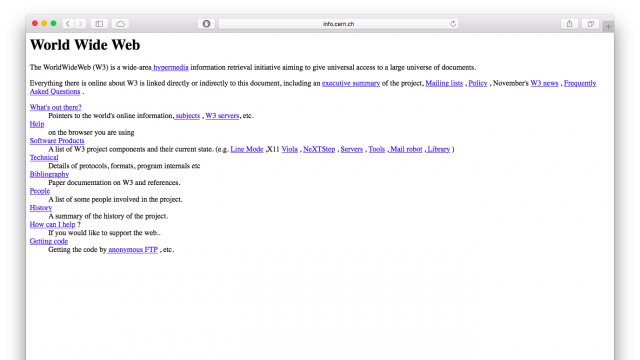The image size is (640, 360).
Task: Click the info.cern.ch address bar
Action: pos(338,24)
